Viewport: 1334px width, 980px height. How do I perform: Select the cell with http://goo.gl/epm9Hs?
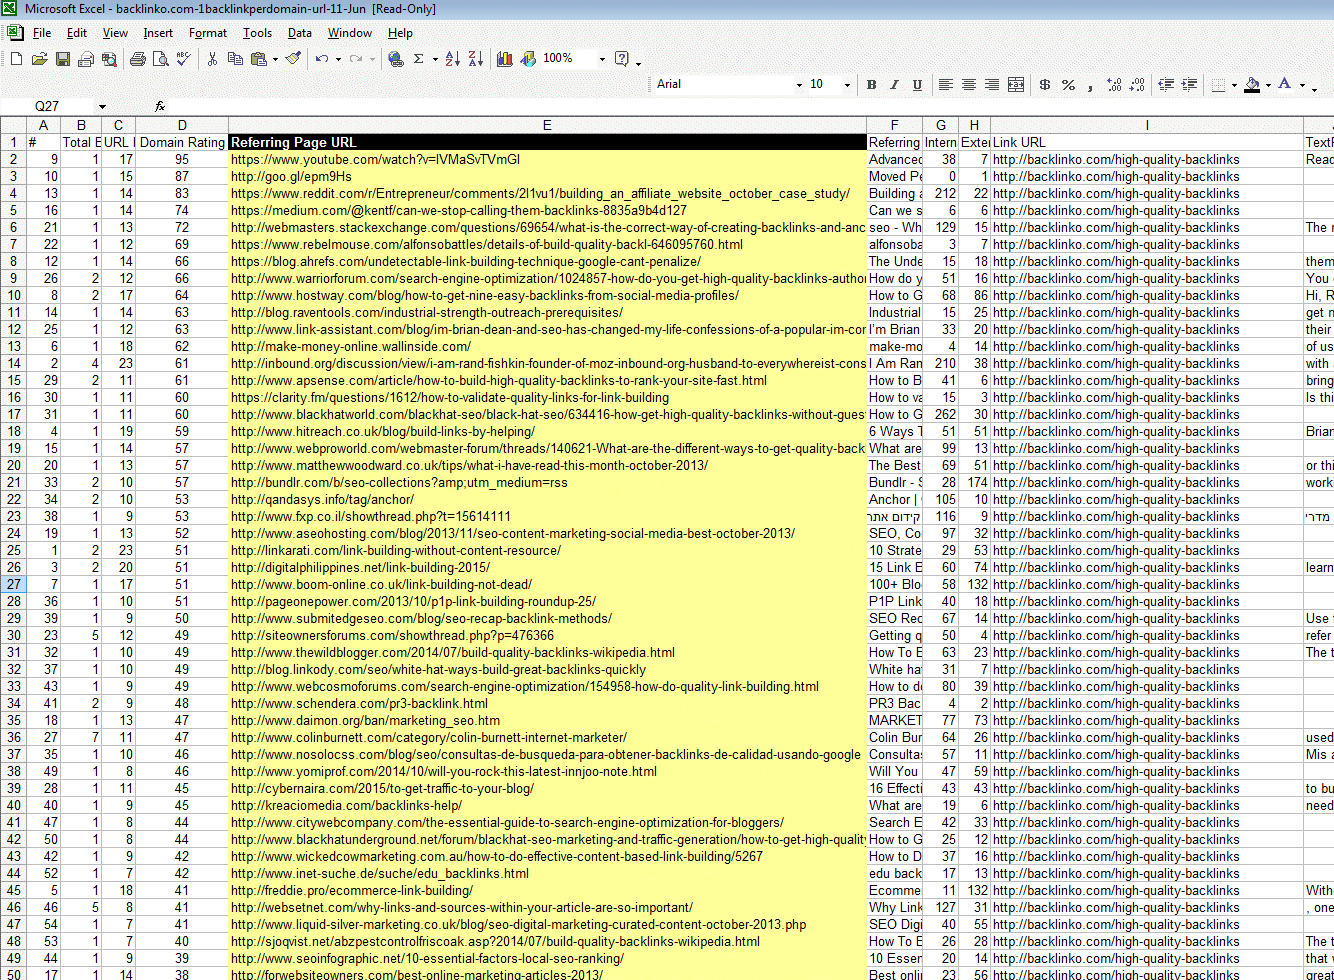point(548,177)
